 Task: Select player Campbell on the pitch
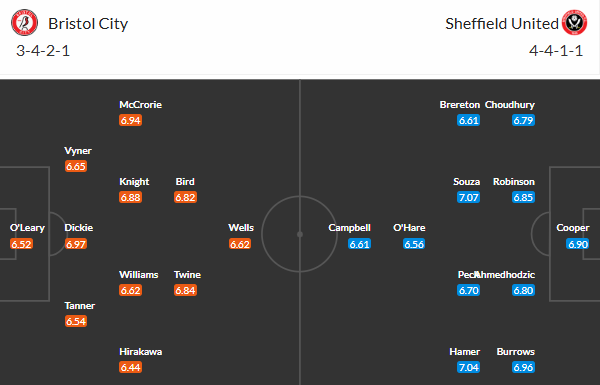pos(349,228)
